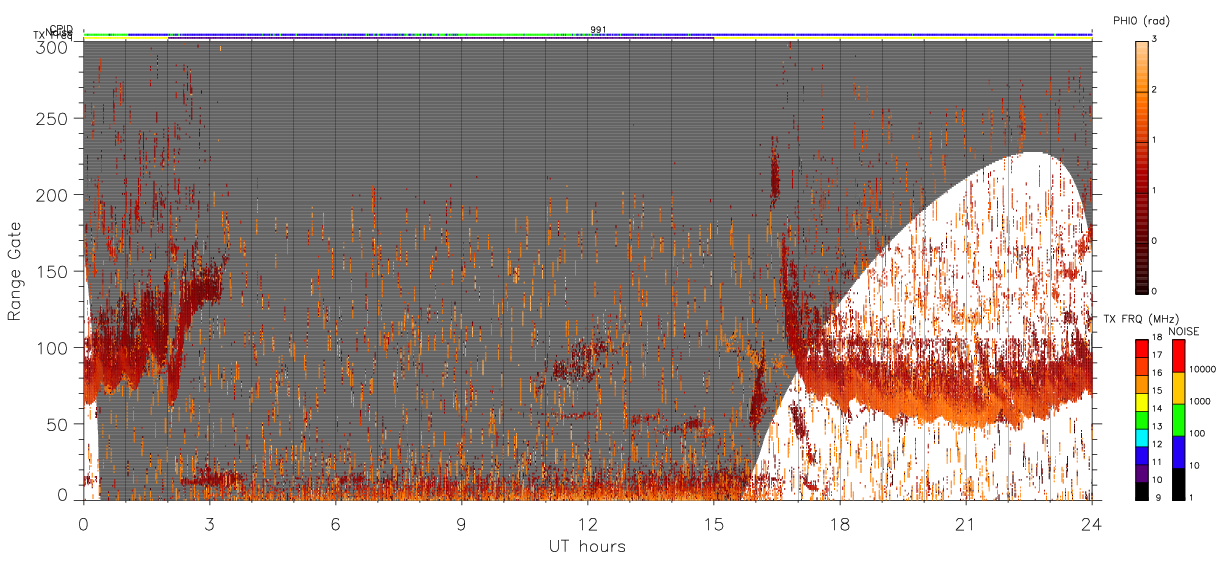Click the blue 10 swatch in NOISE legend
The height and width of the screenshot is (567, 1228).
(x=1180, y=452)
